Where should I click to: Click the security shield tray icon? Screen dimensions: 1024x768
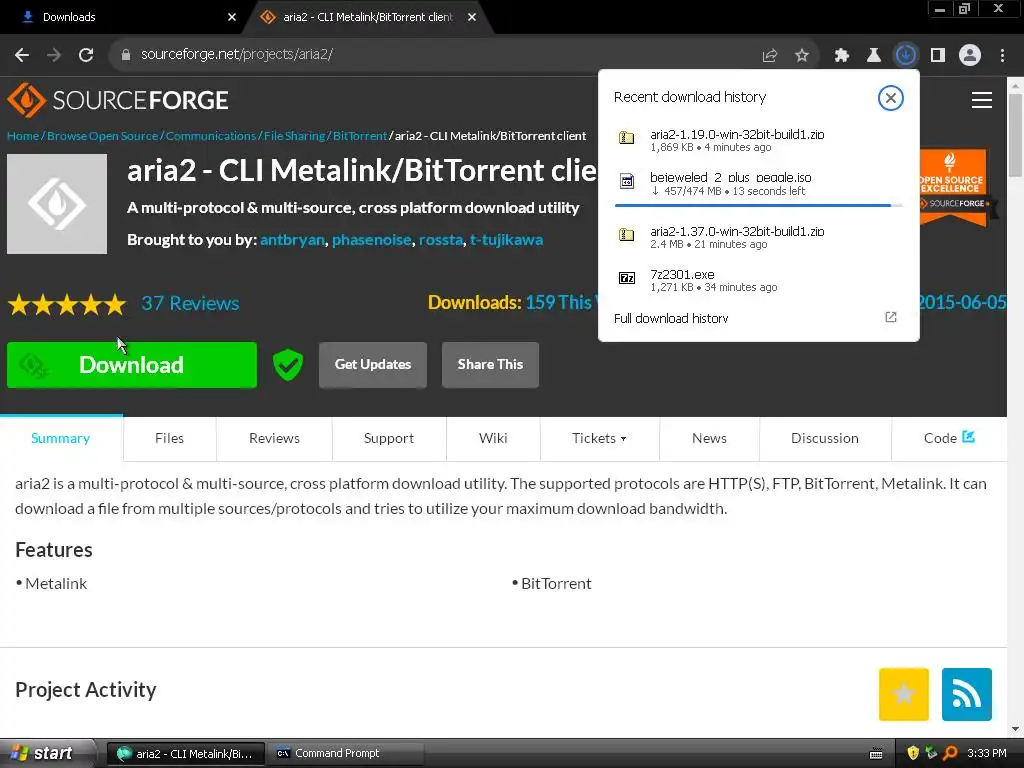tap(913, 754)
